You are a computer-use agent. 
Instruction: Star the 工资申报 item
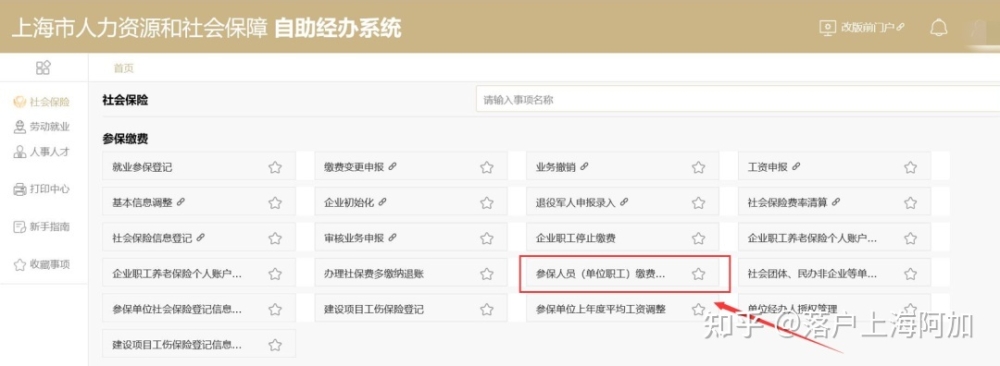910,168
